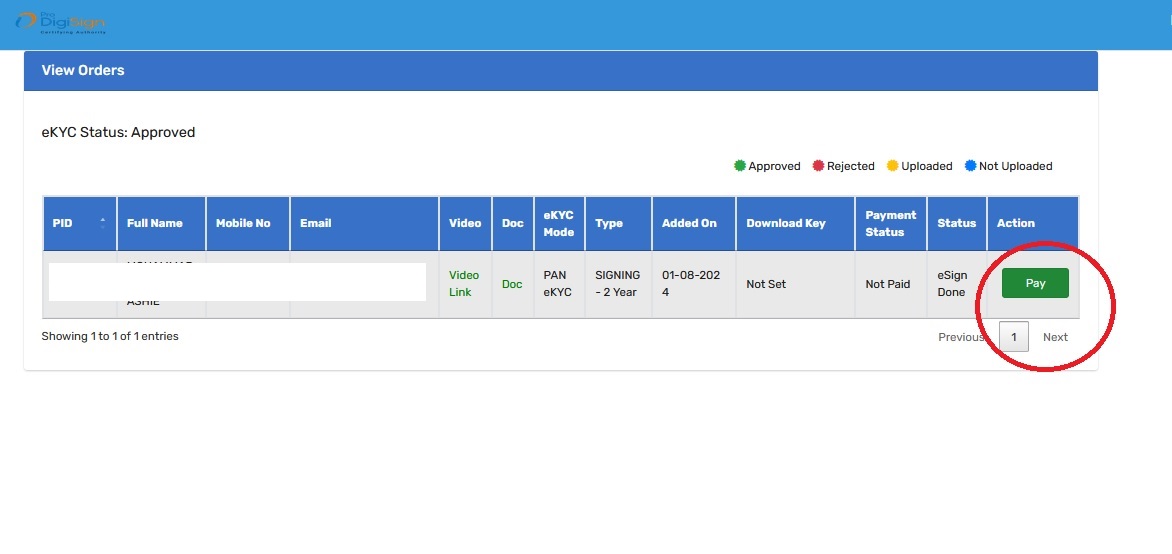Viewport: 1172px width, 554px height.
Task: Sort by the Email column header
Action: [316, 223]
